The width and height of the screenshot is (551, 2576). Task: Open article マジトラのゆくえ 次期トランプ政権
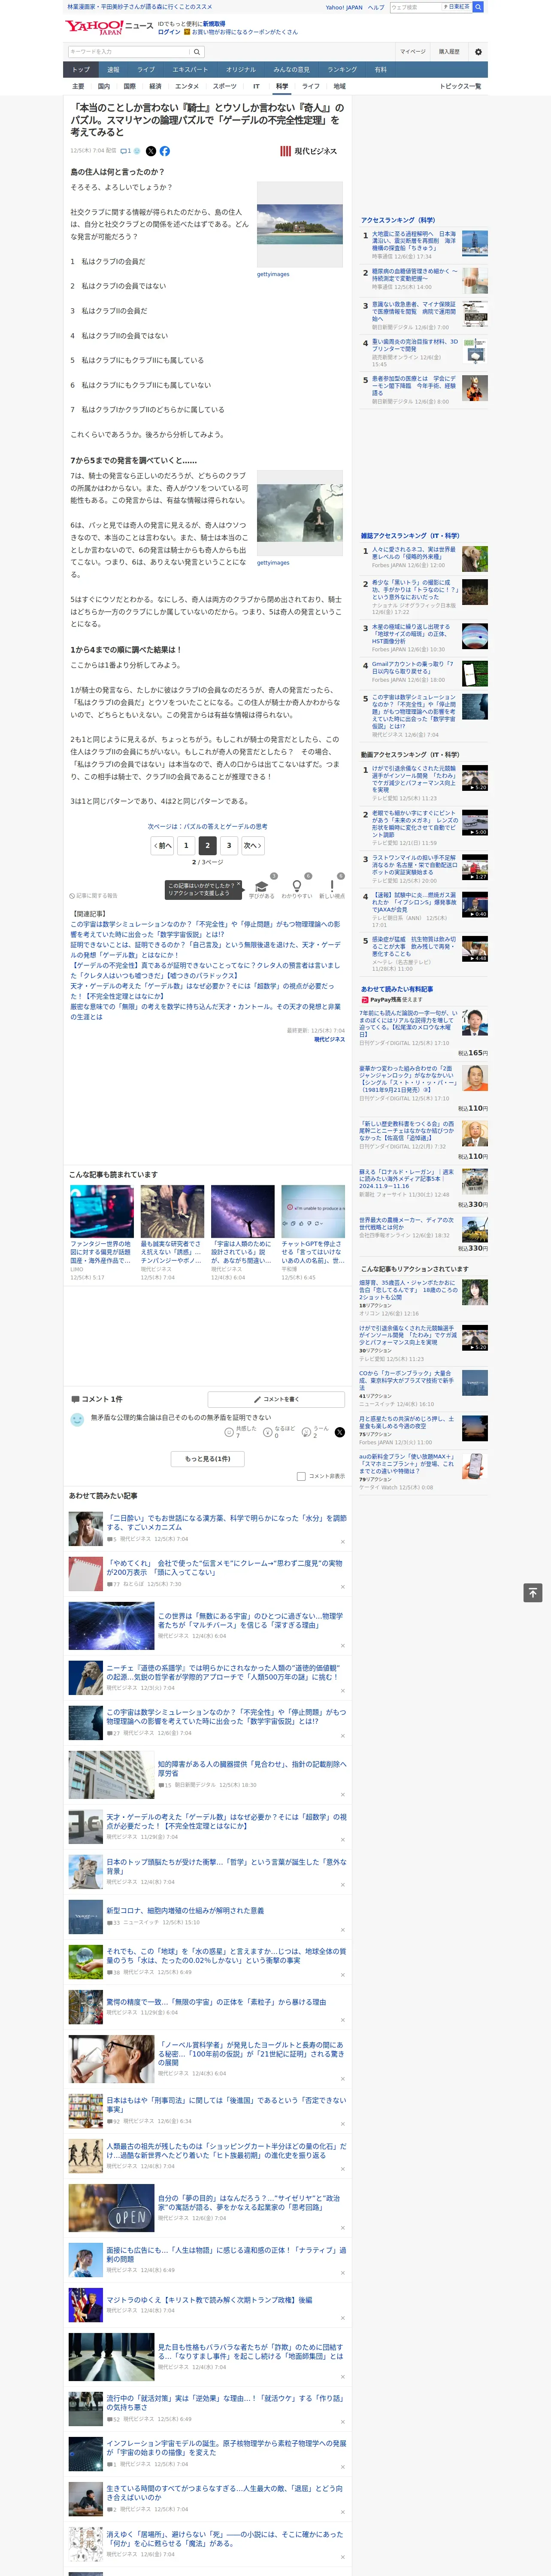(x=209, y=2299)
